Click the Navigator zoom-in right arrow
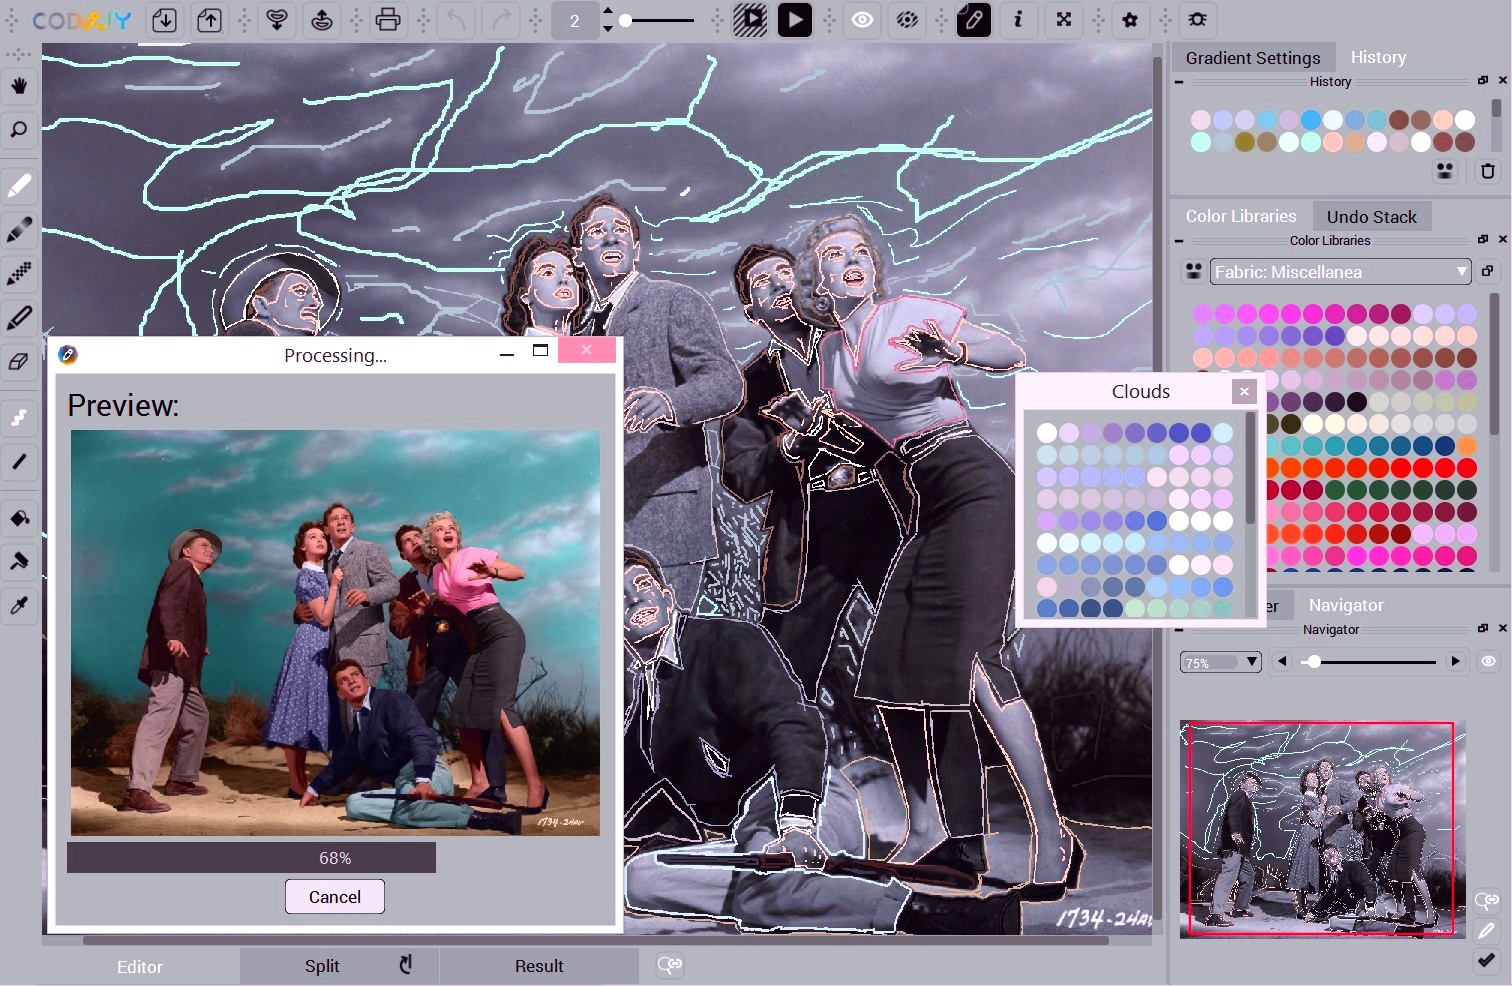 [x=1455, y=662]
